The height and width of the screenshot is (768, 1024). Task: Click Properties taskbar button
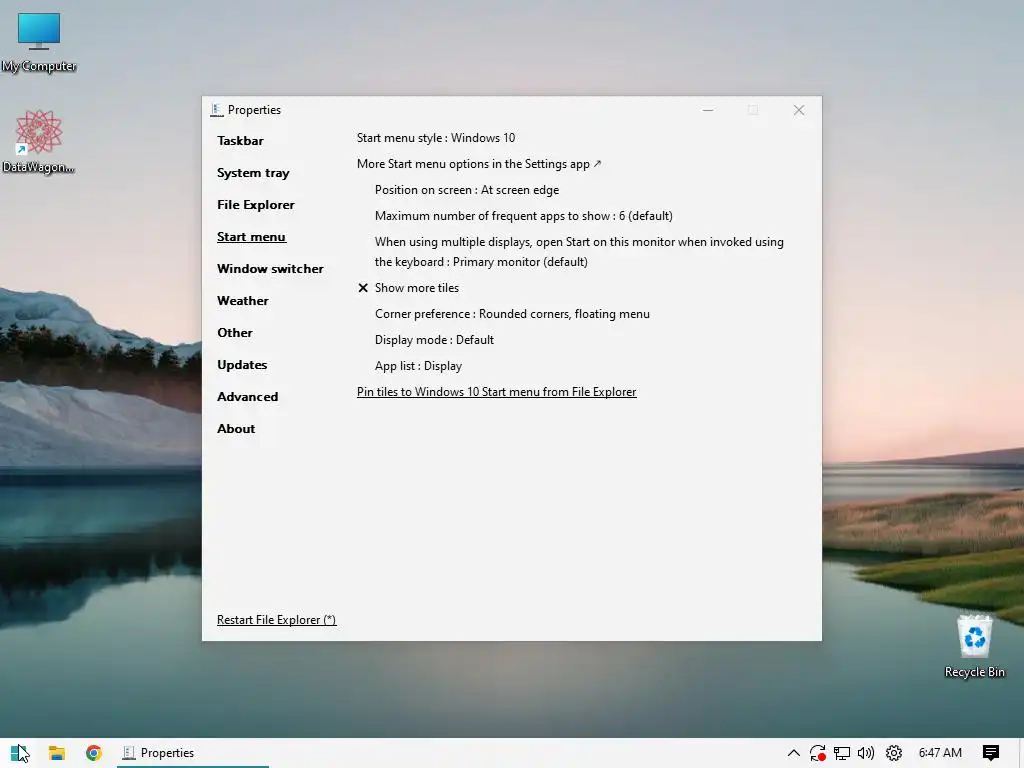[x=193, y=753]
